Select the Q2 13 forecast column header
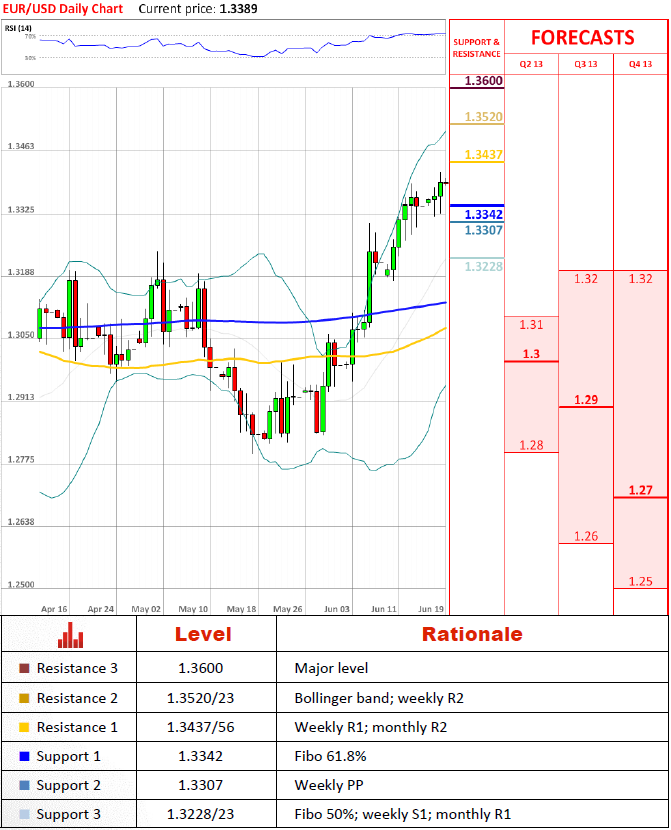This screenshot has width=671, height=830. coord(531,64)
